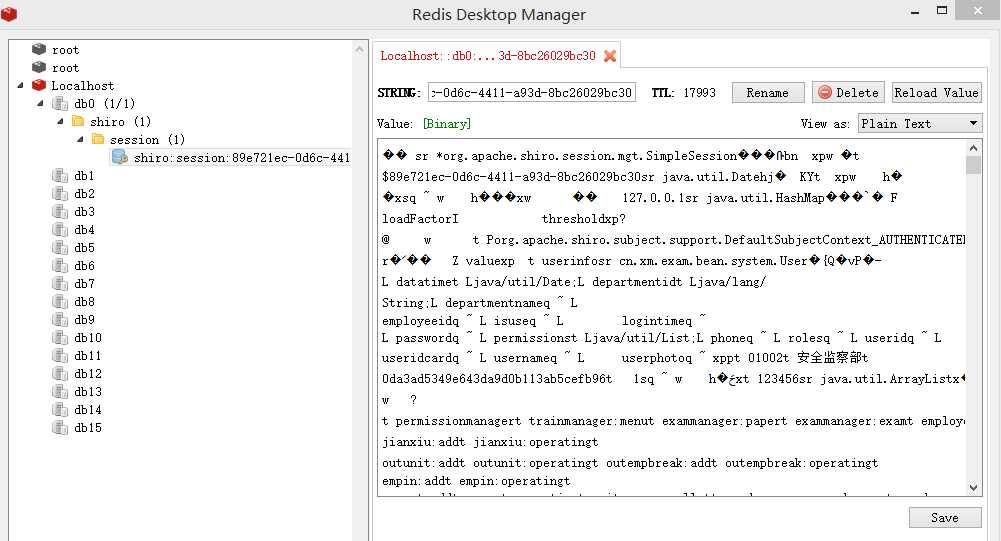Collapse the db0 database node
The width and height of the screenshot is (1001, 541).
click(41, 103)
